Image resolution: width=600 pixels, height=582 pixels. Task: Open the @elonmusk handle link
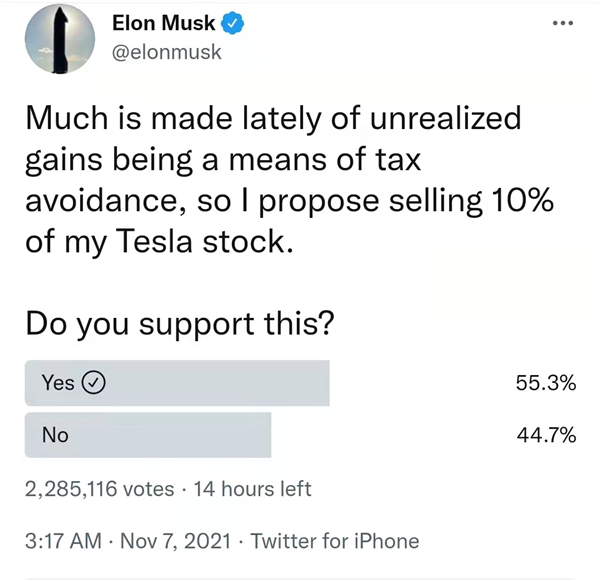click(166, 52)
